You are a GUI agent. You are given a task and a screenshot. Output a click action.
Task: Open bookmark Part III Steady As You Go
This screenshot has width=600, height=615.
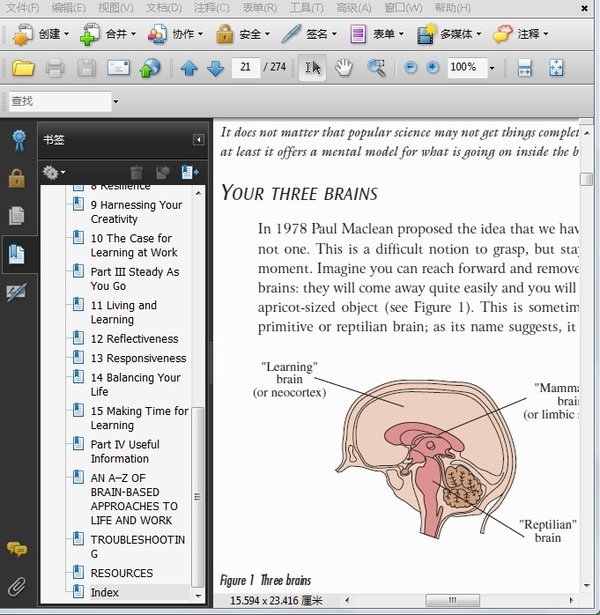point(135,279)
